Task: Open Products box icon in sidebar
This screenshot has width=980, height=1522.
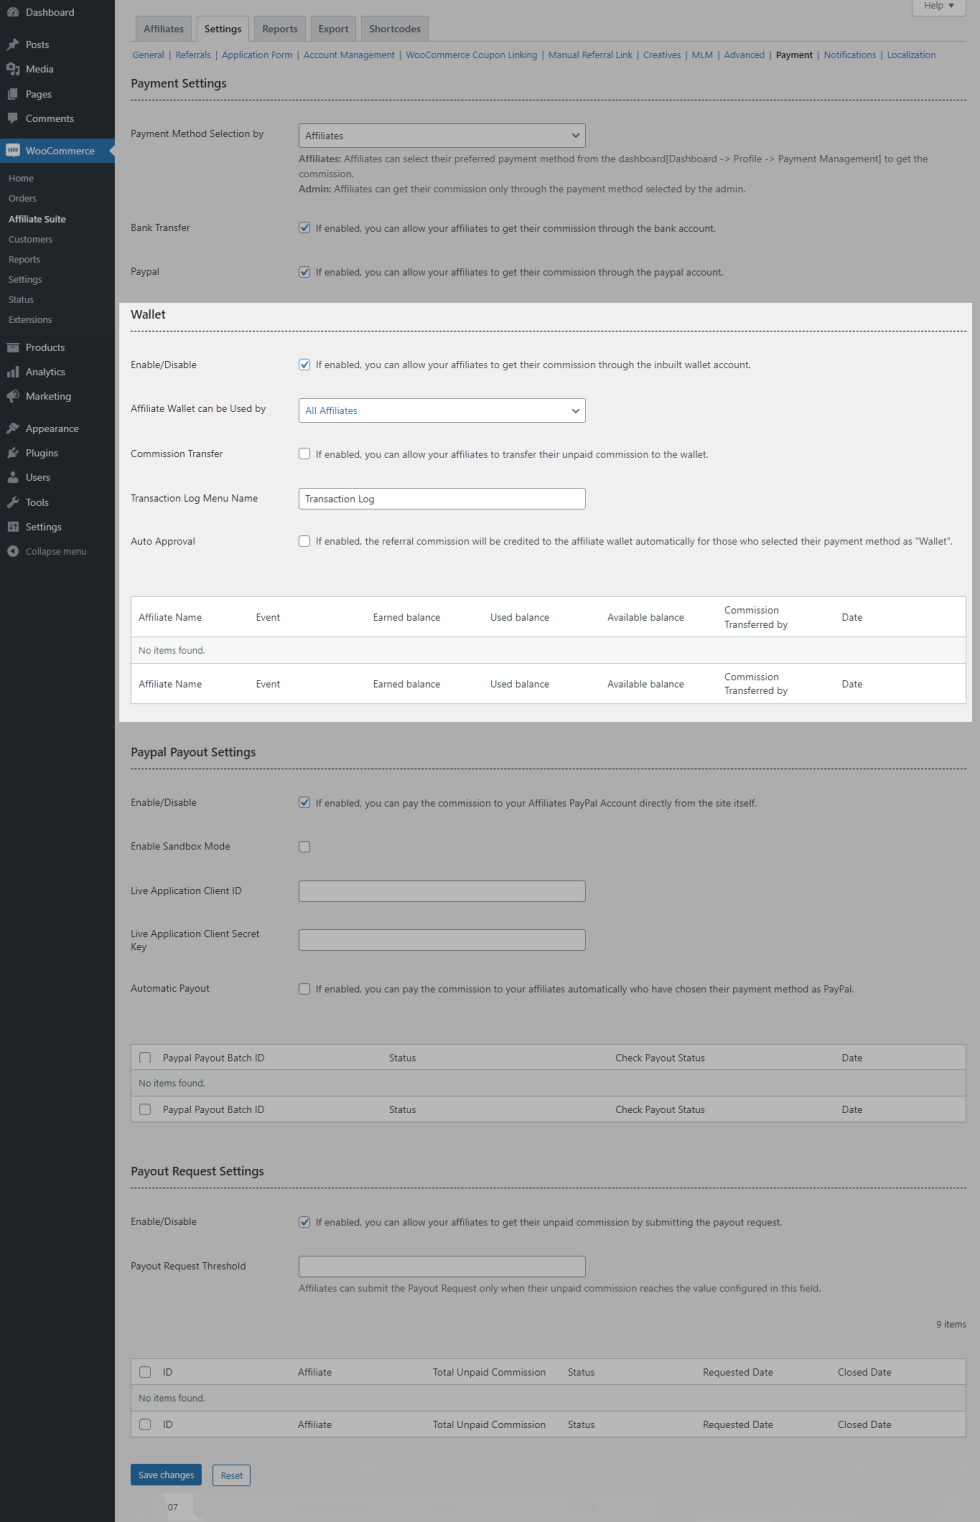Action: click(x=13, y=348)
